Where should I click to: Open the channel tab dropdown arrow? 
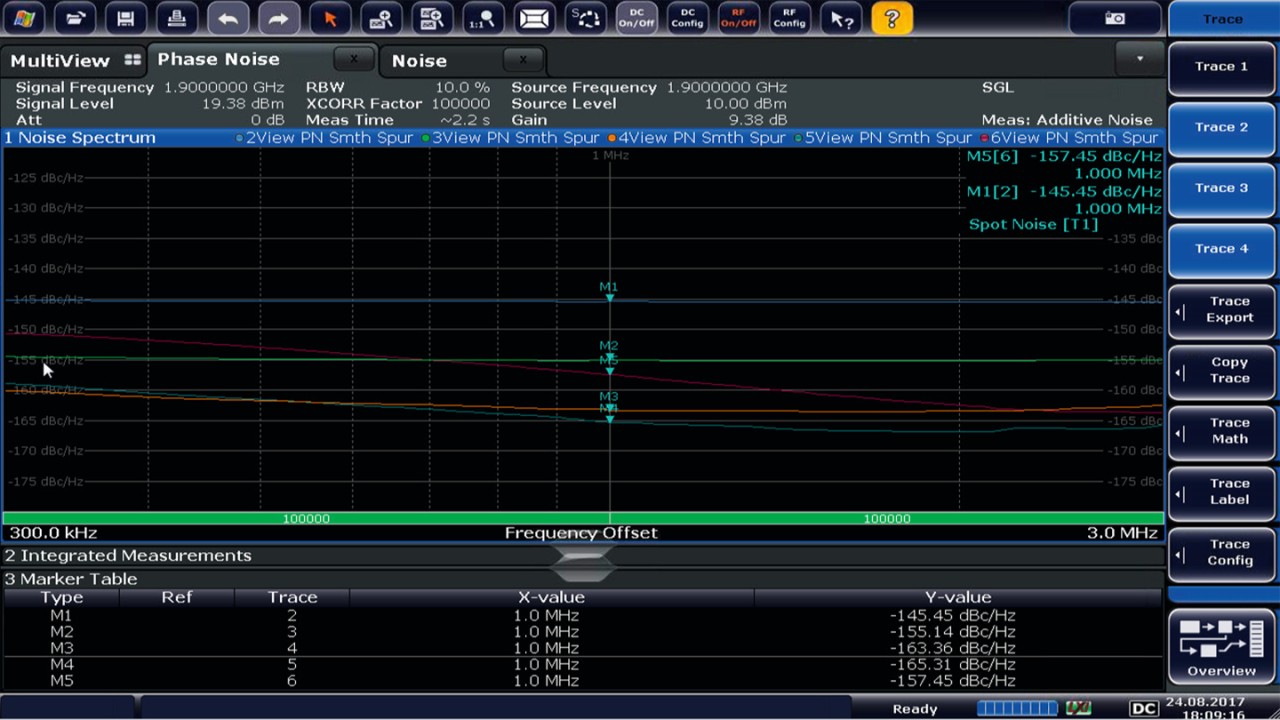(x=1139, y=59)
